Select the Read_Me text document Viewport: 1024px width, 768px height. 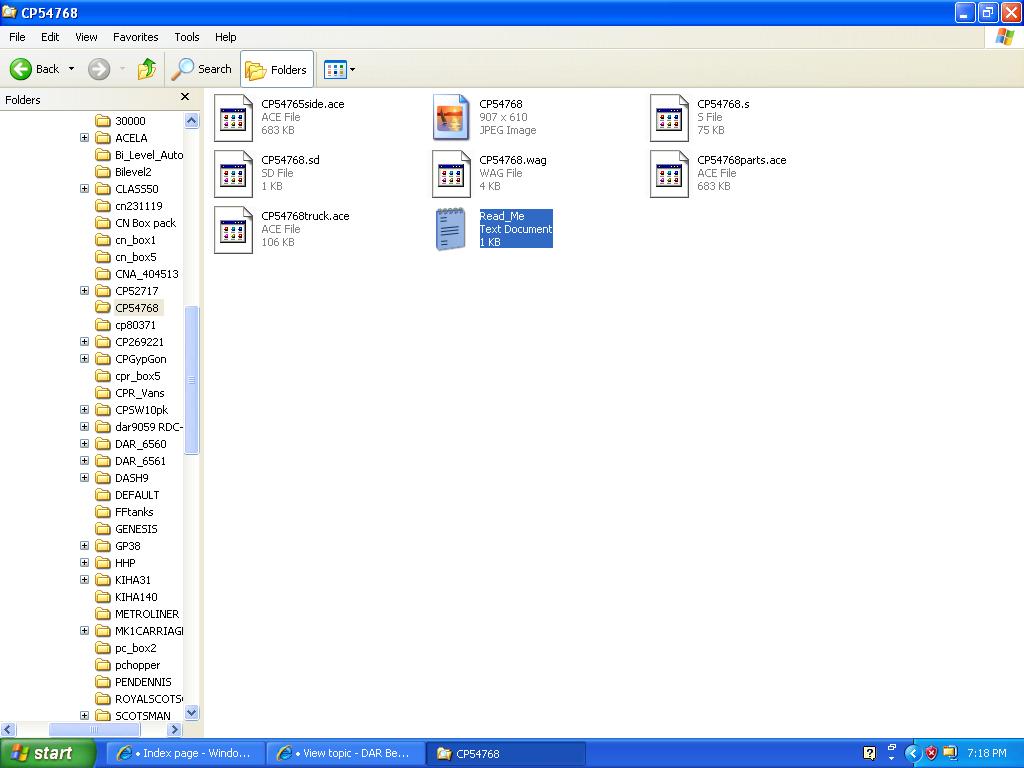450,229
